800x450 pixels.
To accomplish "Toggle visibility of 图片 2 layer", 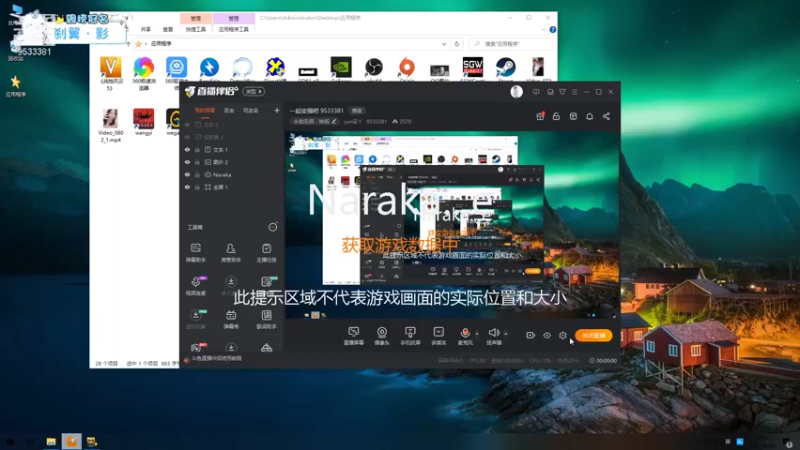I will click(x=187, y=162).
